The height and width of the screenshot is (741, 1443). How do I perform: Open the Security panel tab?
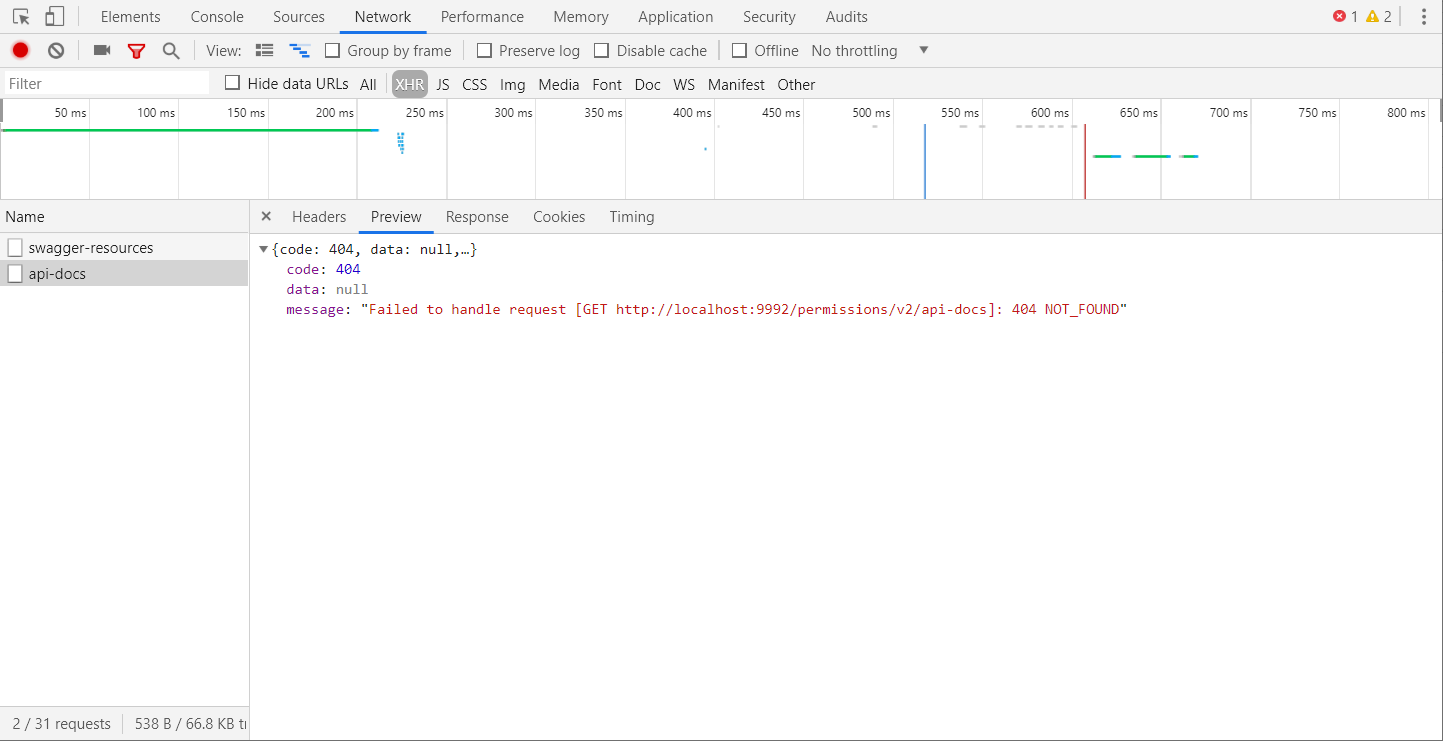tap(769, 17)
